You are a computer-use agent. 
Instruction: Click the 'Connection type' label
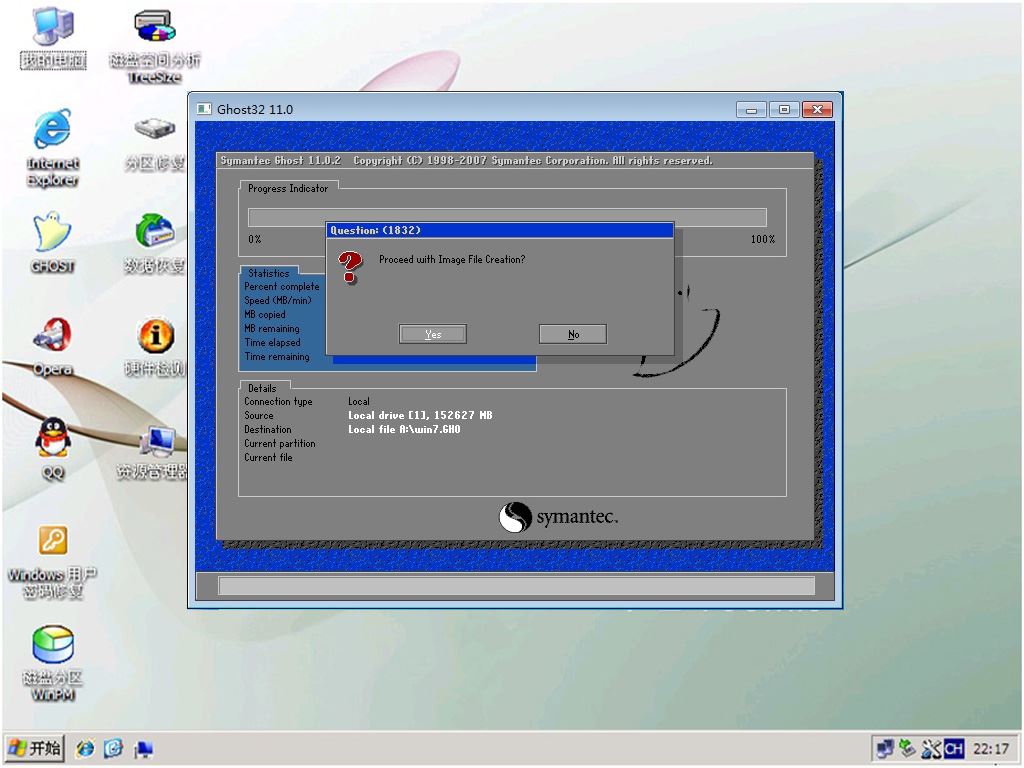click(x=278, y=402)
